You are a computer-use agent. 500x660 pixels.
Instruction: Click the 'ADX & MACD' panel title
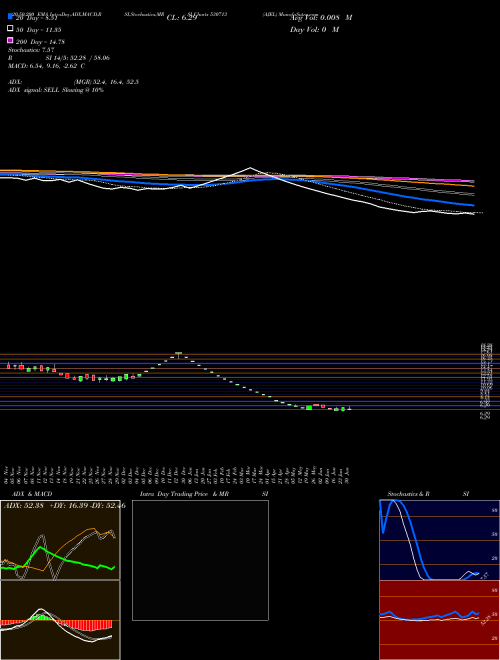[32, 494]
